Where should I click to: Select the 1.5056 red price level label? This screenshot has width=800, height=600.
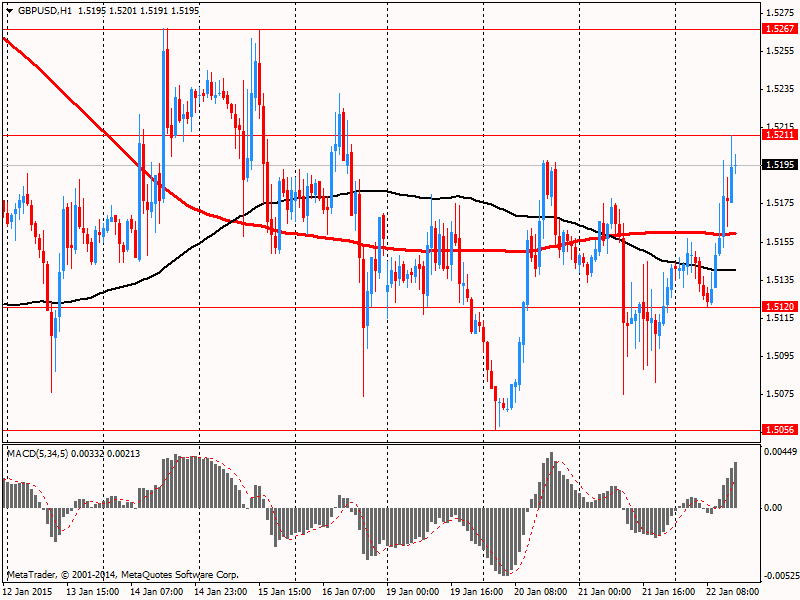click(x=780, y=430)
